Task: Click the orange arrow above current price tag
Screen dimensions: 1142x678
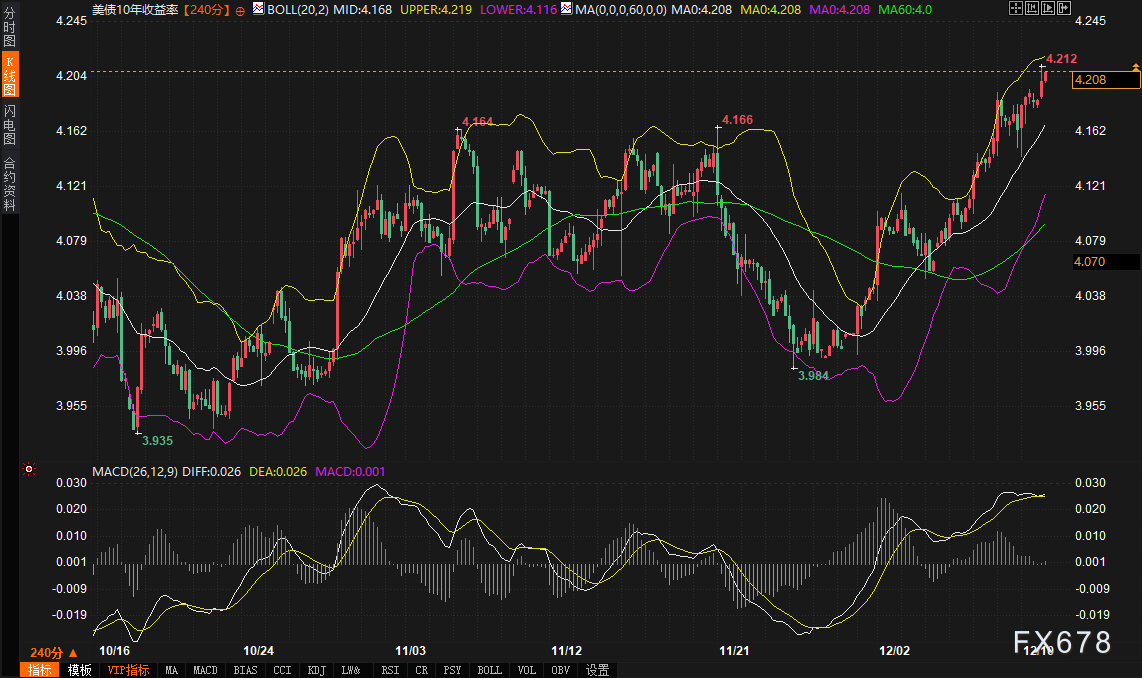Action: [x=1135, y=66]
